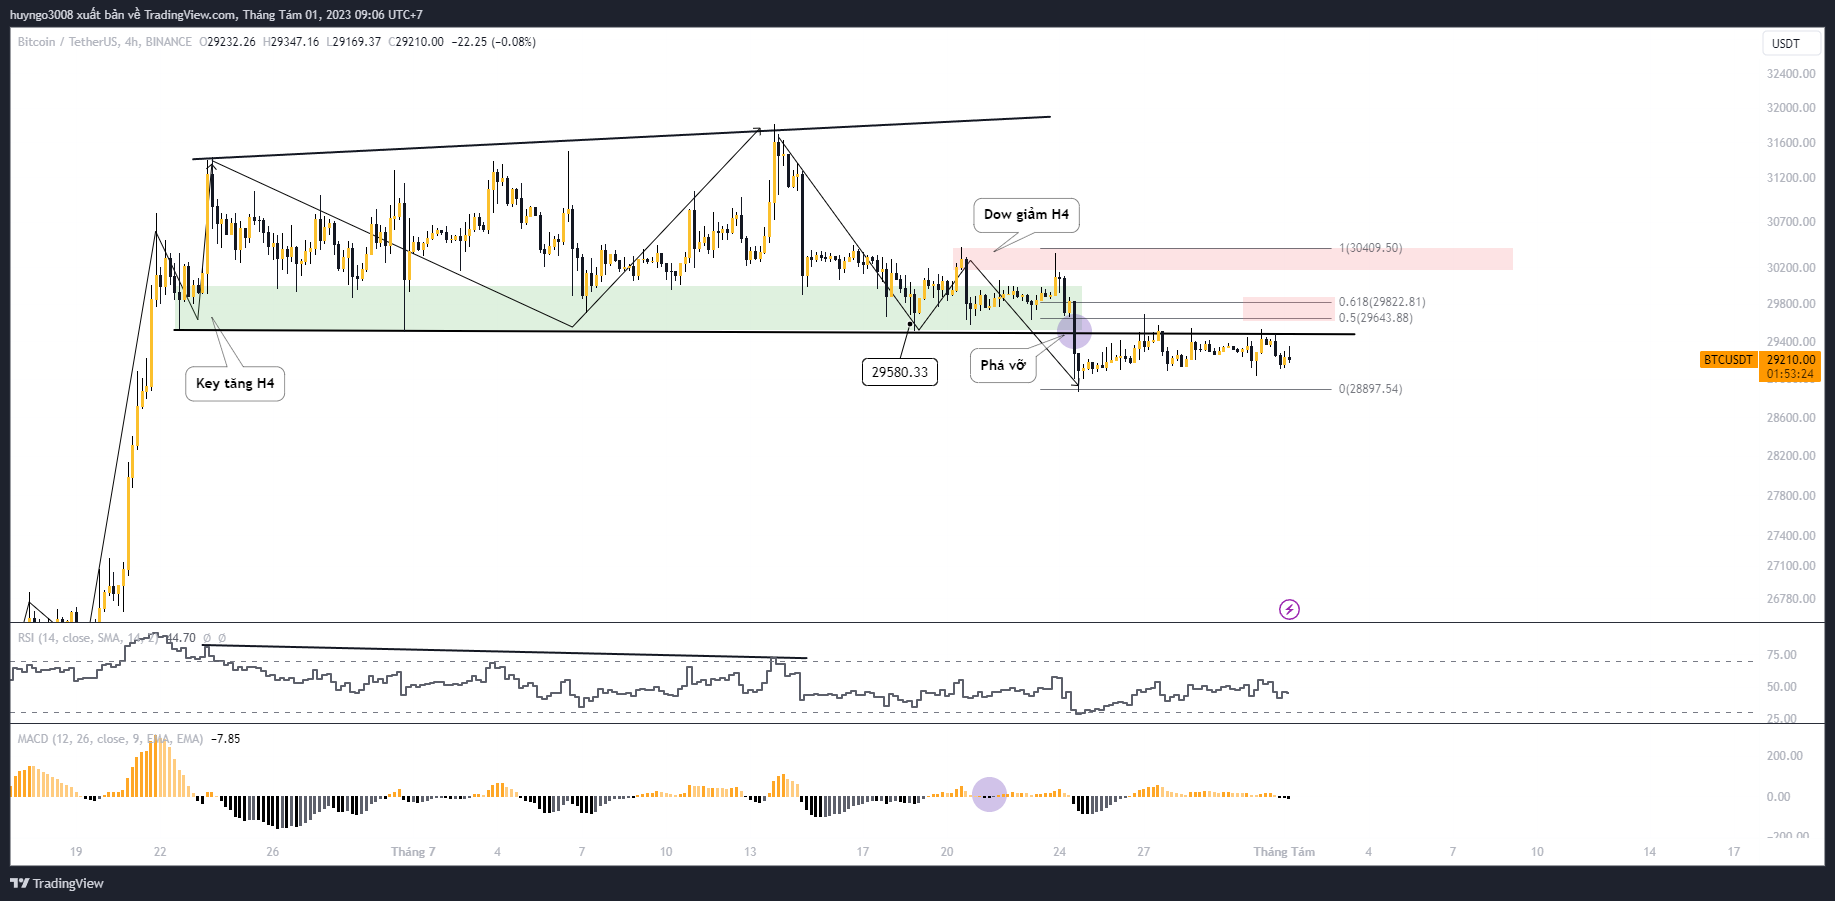
Task: Click the Fibonacci 0.618(29822.81) level label
Action: tap(1382, 302)
